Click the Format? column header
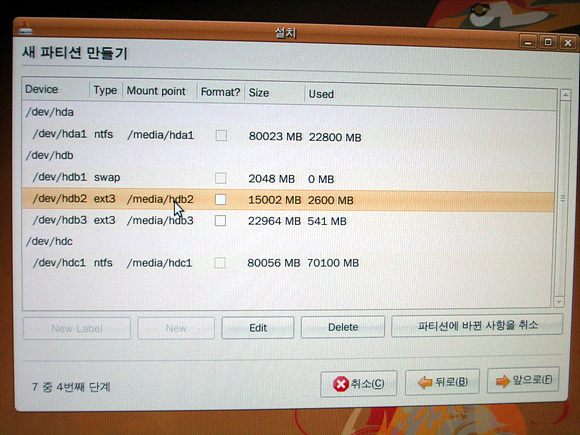Image resolution: width=580 pixels, height=435 pixels. coord(220,92)
